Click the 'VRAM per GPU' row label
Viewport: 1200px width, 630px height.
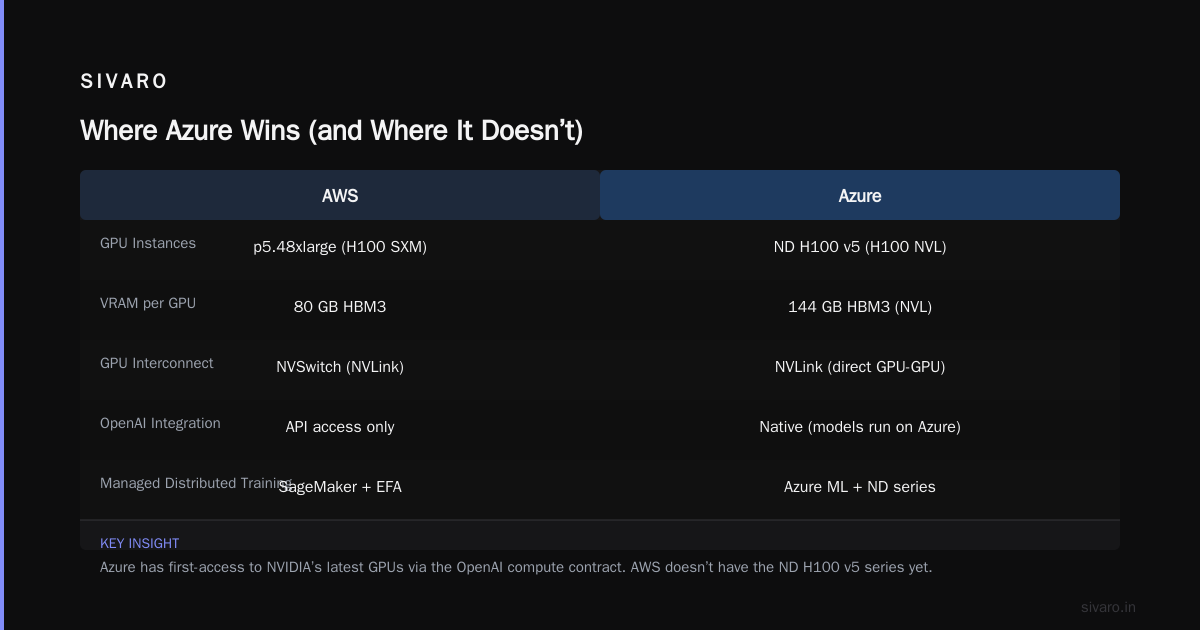tap(148, 303)
